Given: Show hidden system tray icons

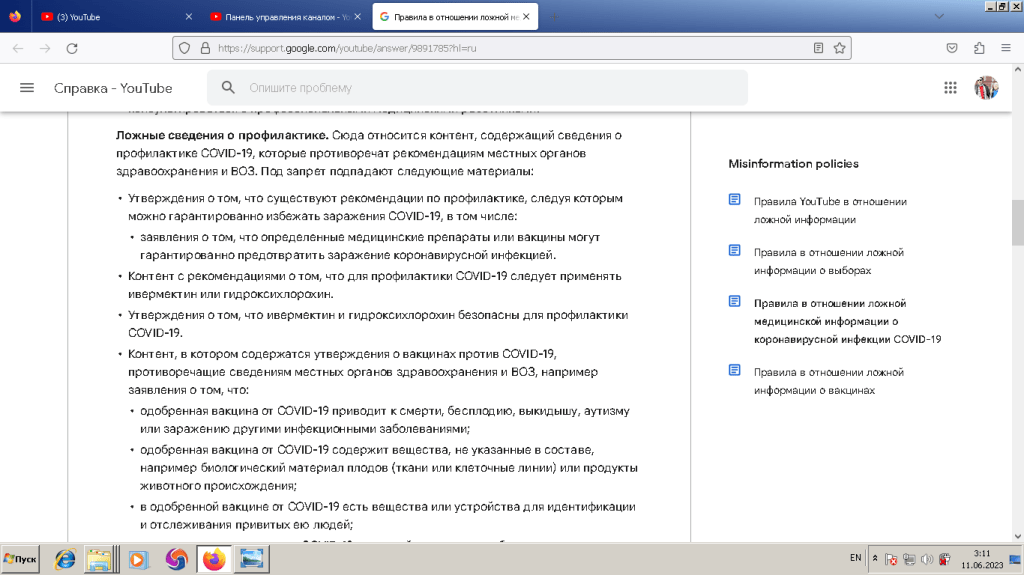Looking at the screenshot, I should point(875,558).
